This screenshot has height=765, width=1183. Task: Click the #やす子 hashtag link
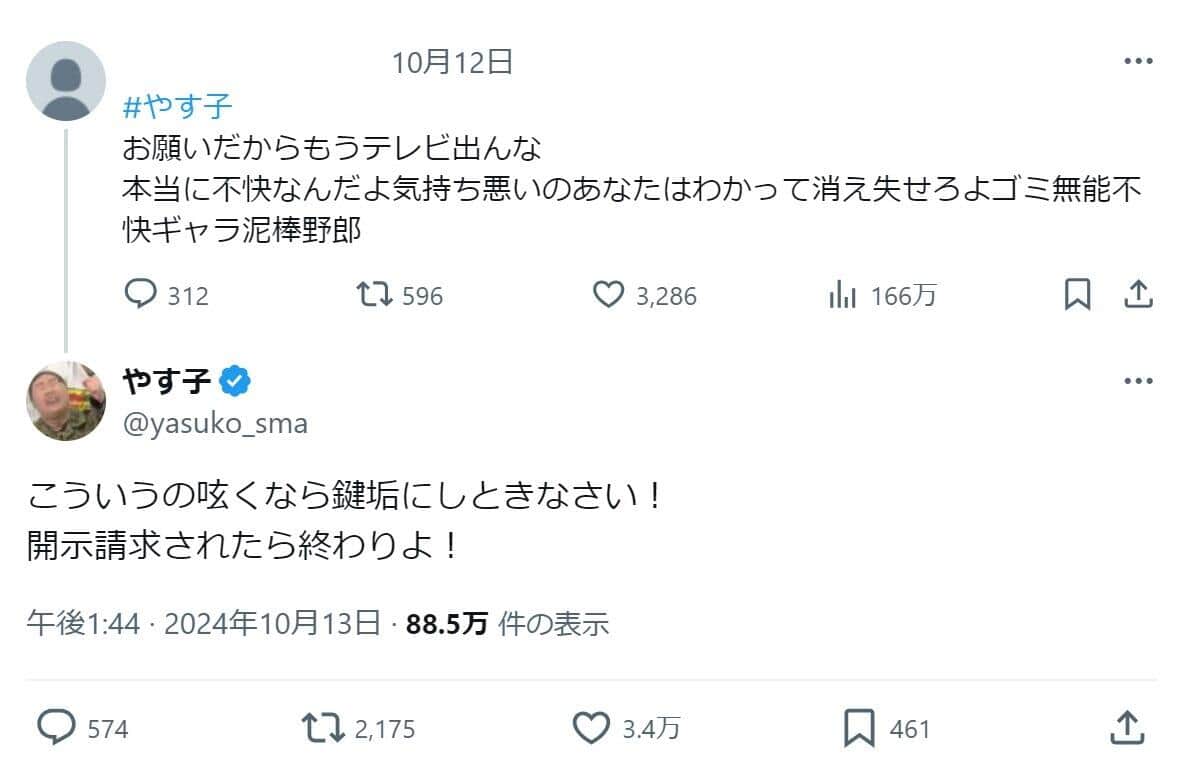pyautogui.click(x=177, y=107)
